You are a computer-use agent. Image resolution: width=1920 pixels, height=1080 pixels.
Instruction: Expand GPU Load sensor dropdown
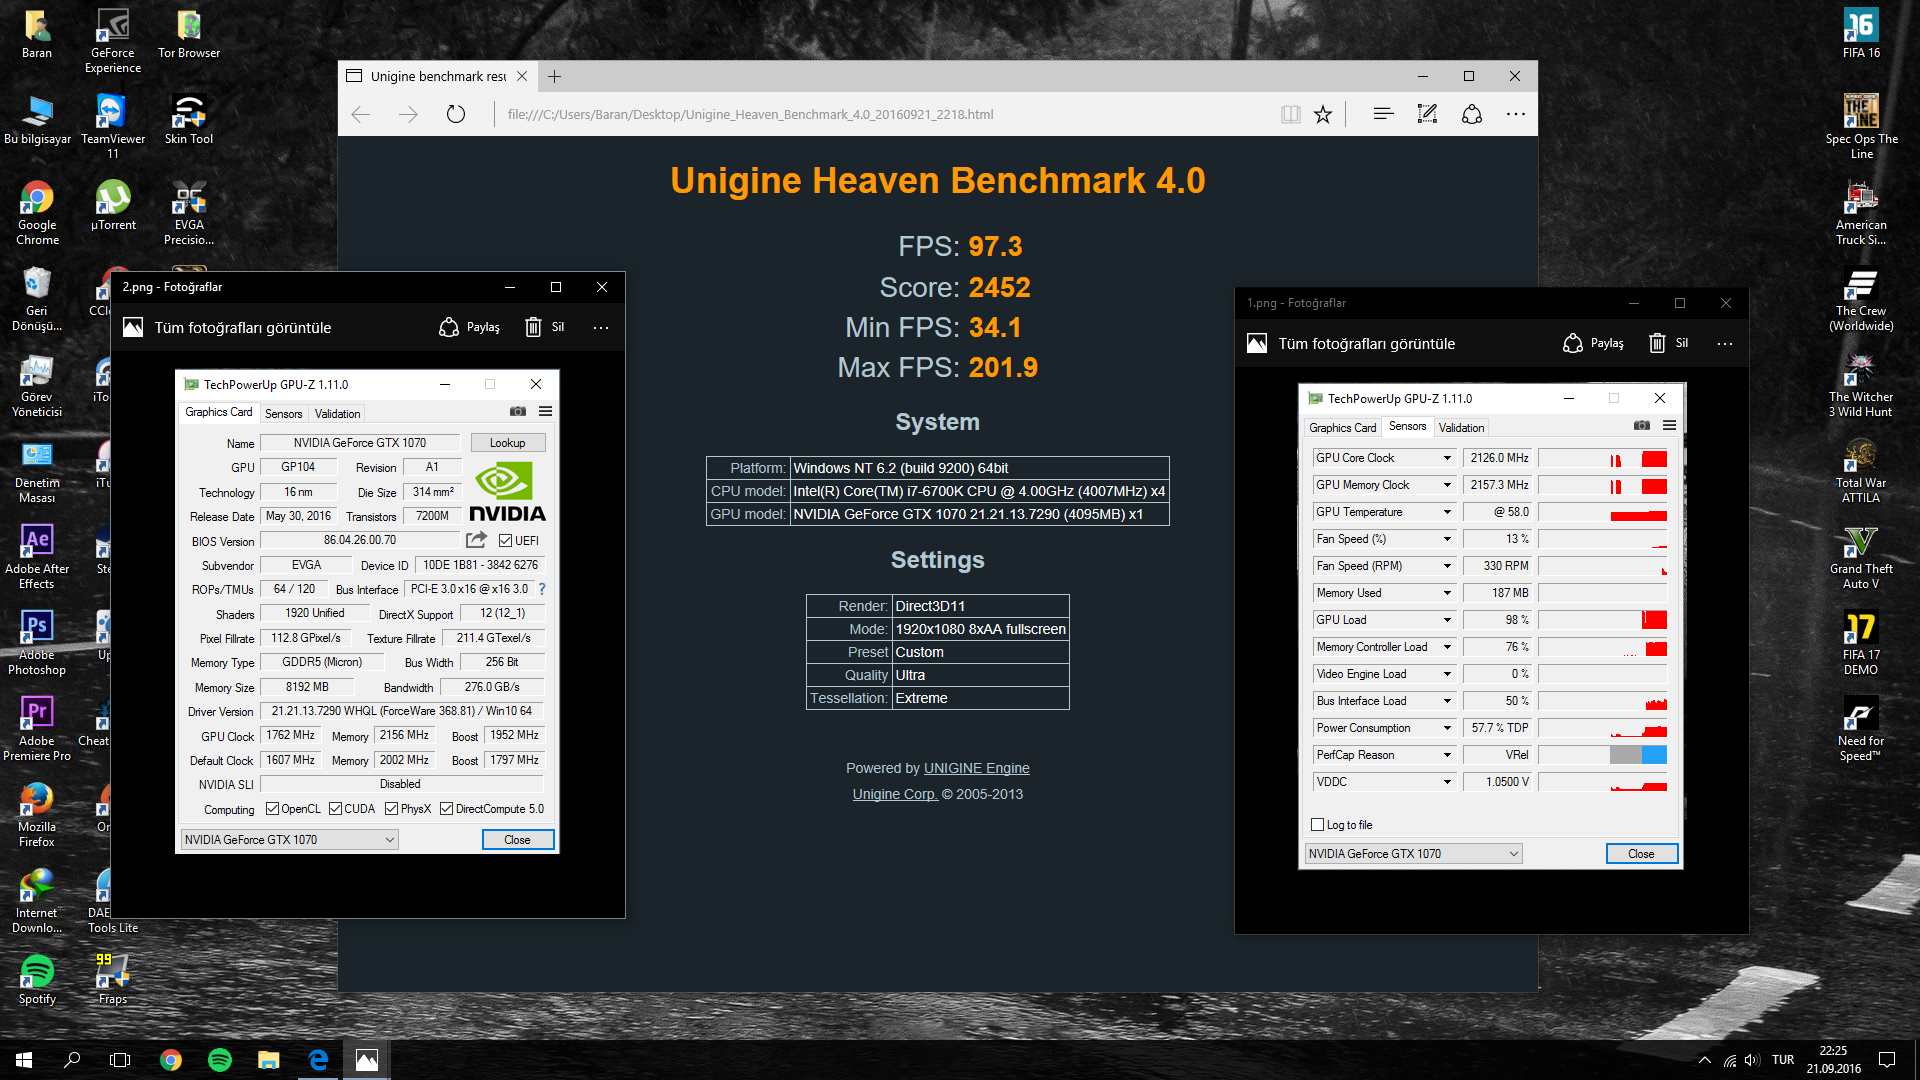coord(1447,620)
